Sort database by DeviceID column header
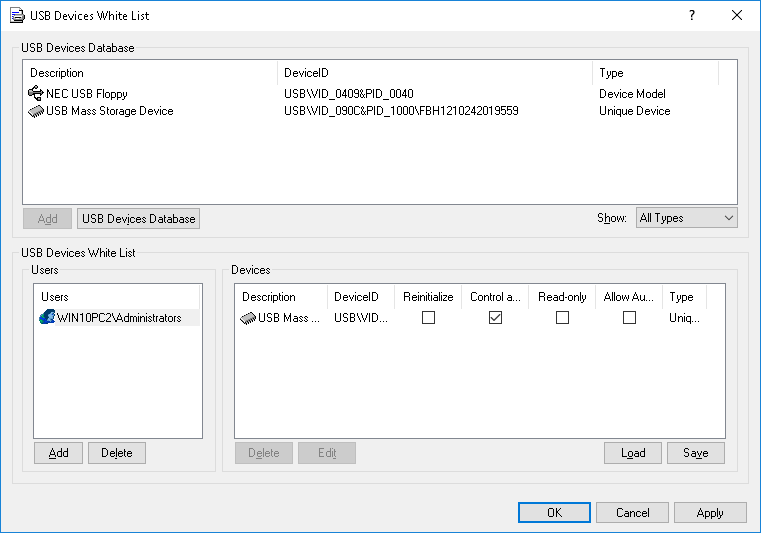Viewport: 761px width, 533px height. pyautogui.click(x=435, y=73)
